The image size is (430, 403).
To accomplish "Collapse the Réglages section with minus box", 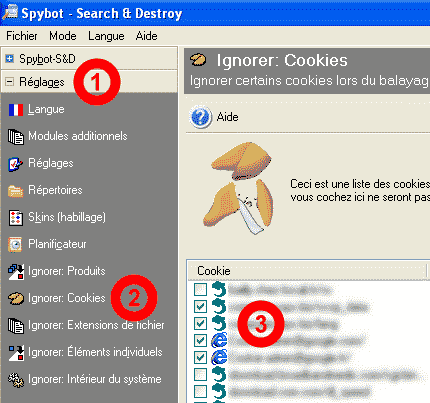I will click(10, 82).
